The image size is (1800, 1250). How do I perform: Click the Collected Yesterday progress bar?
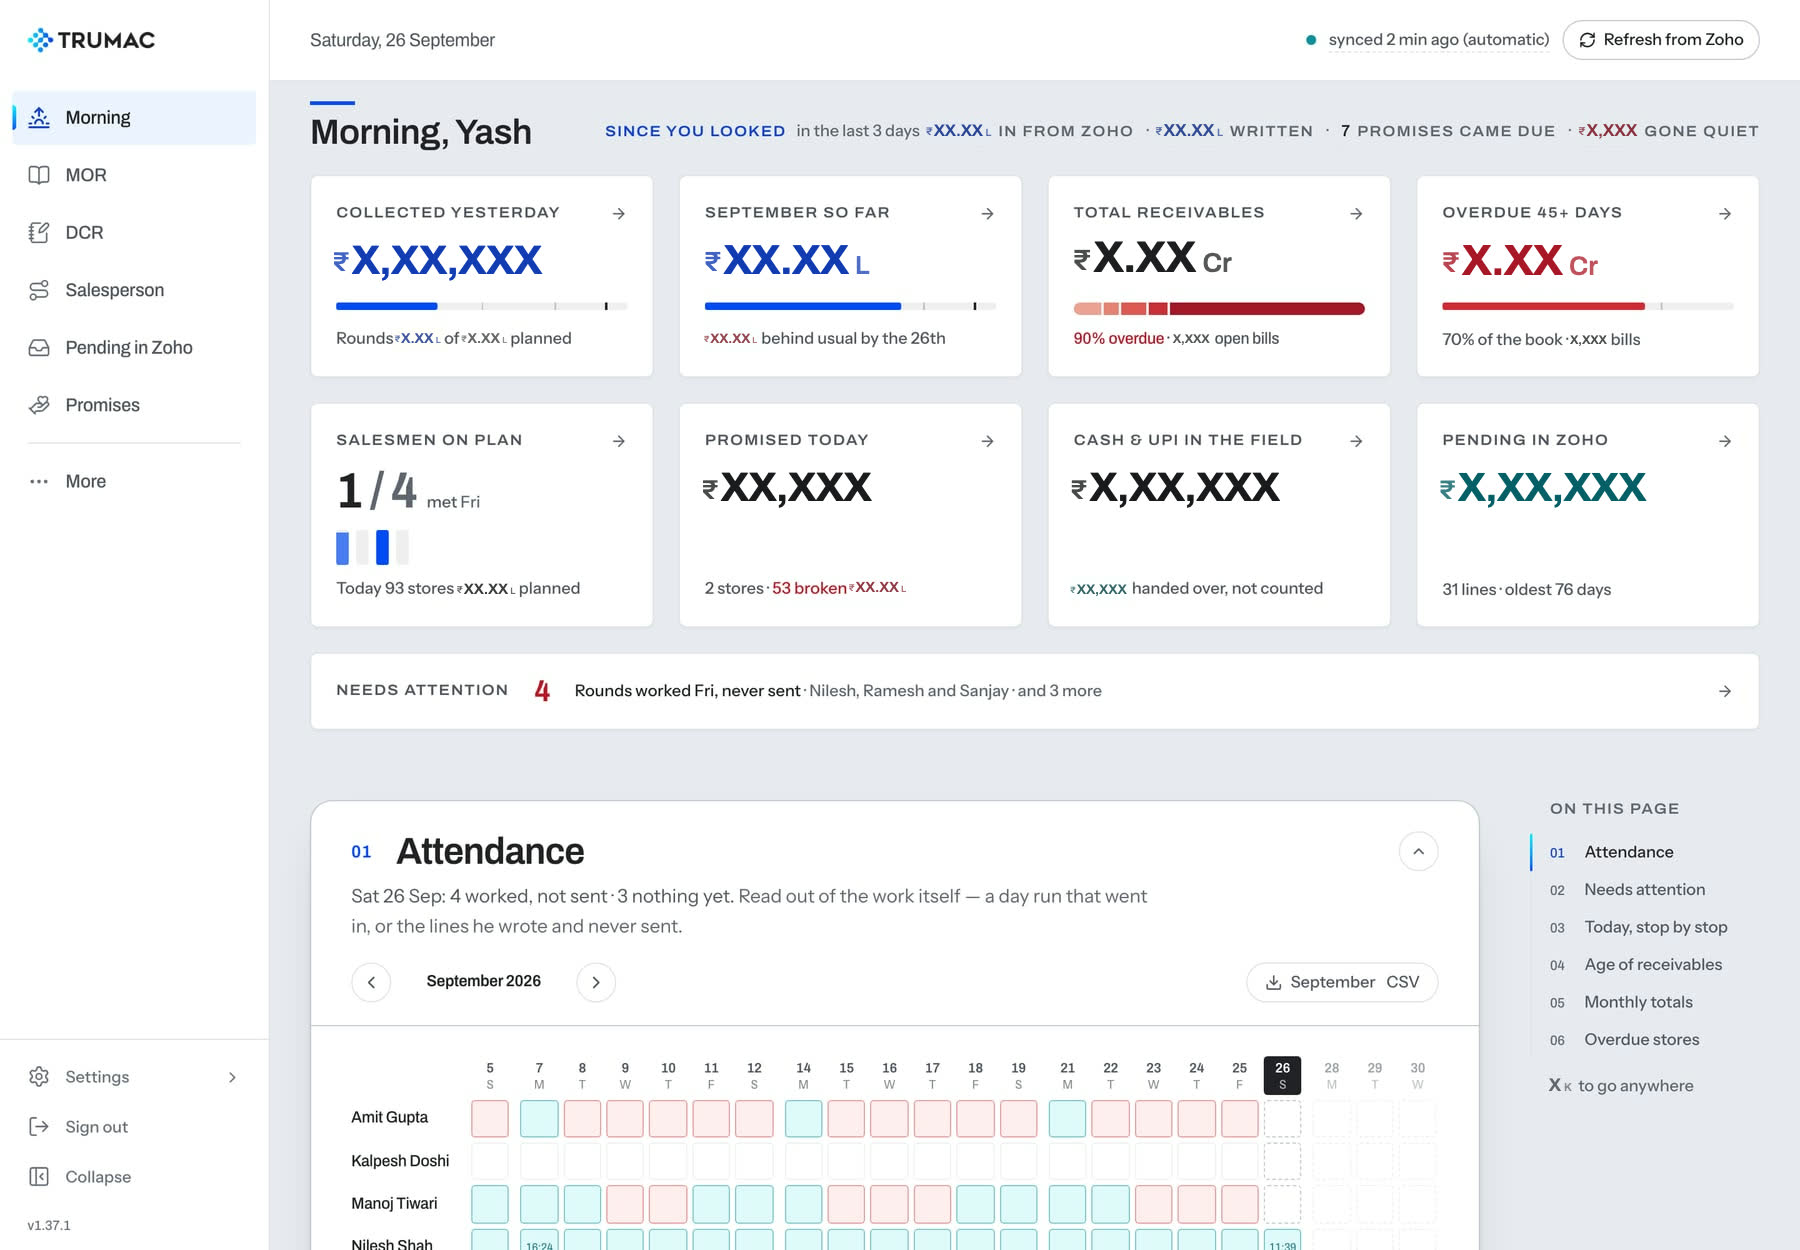tap(482, 306)
